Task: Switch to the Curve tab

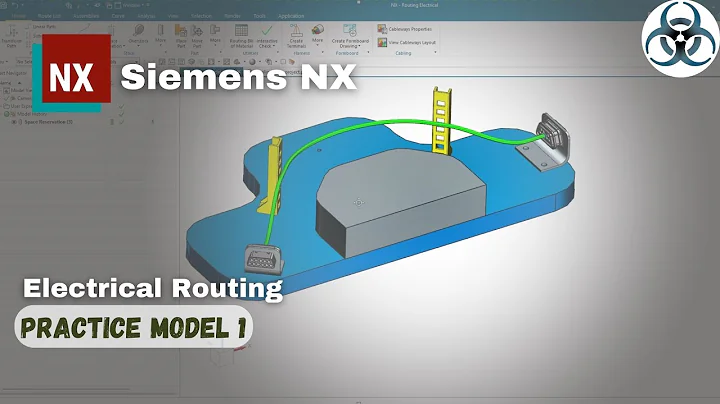Action: click(118, 16)
